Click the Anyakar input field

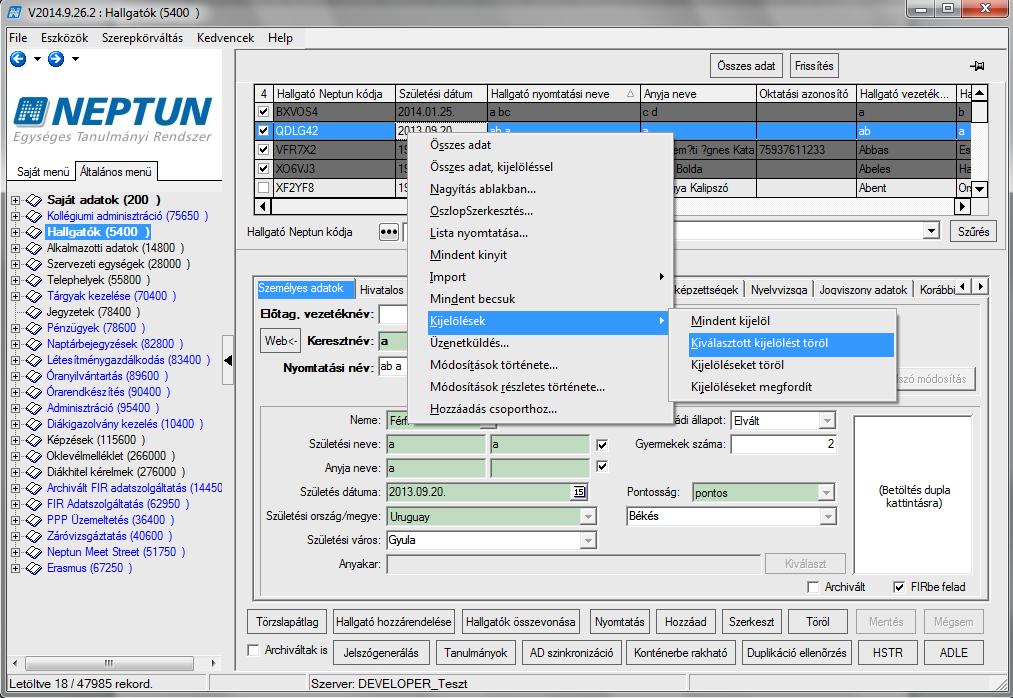click(574, 564)
